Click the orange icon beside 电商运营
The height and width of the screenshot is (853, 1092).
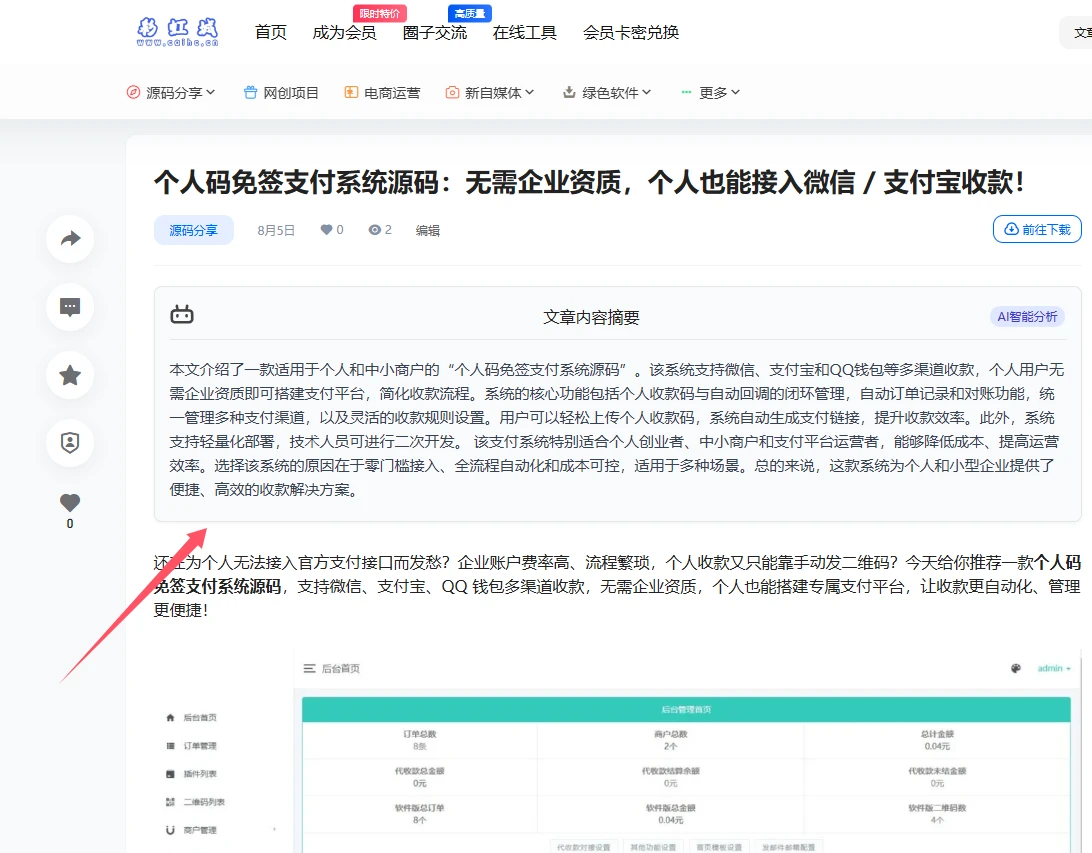point(351,92)
